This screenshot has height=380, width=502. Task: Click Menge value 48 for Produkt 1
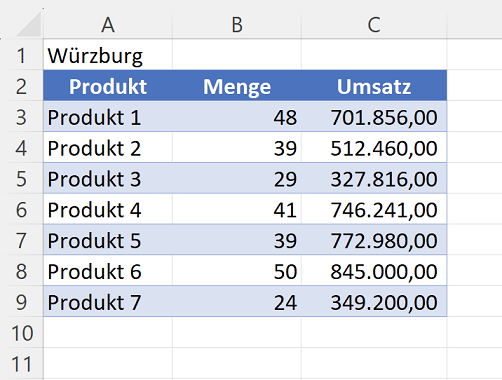point(237,117)
